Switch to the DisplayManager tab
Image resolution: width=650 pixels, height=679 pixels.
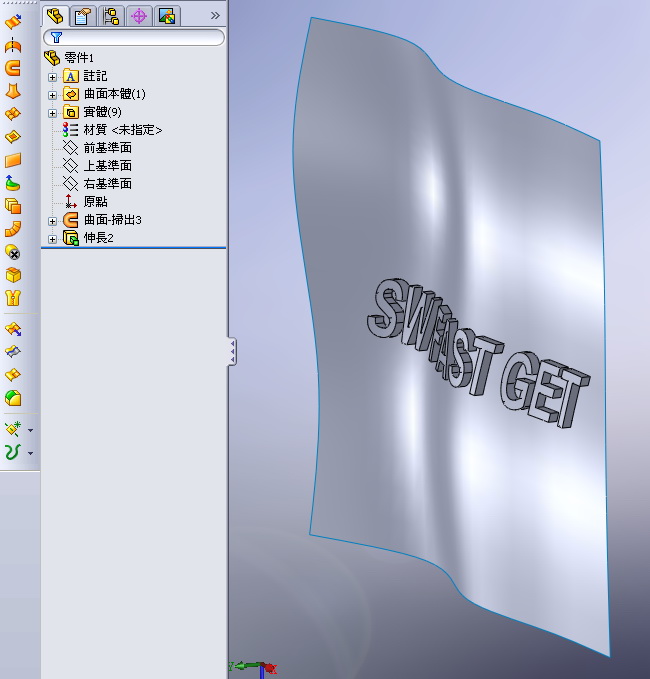click(x=167, y=16)
